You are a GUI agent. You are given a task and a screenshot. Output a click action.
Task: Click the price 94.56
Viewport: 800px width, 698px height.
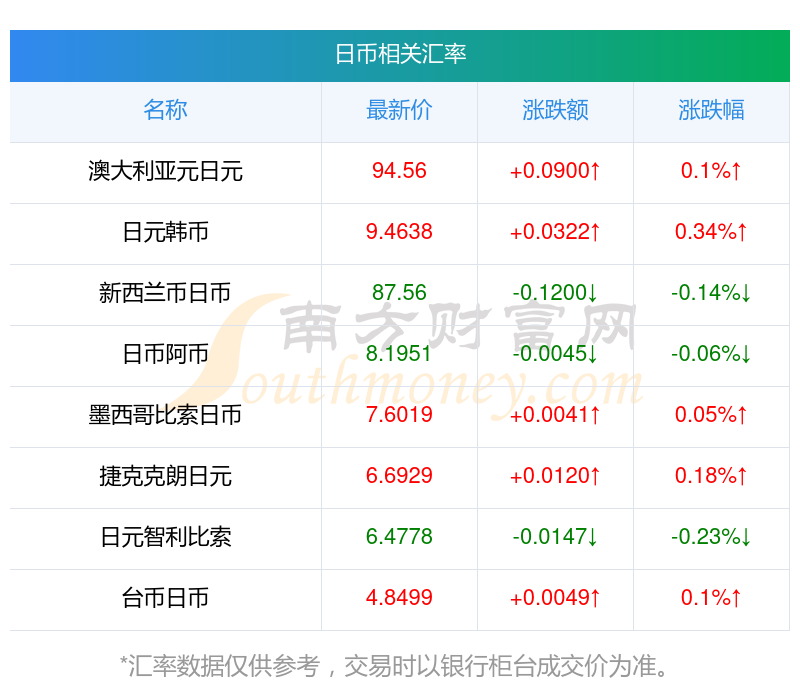pos(399,171)
